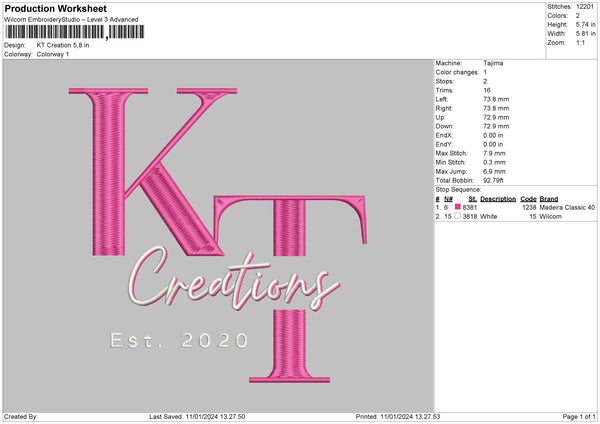
Task: Click the pink color swatch for 8381
Action: pyautogui.click(x=458, y=207)
